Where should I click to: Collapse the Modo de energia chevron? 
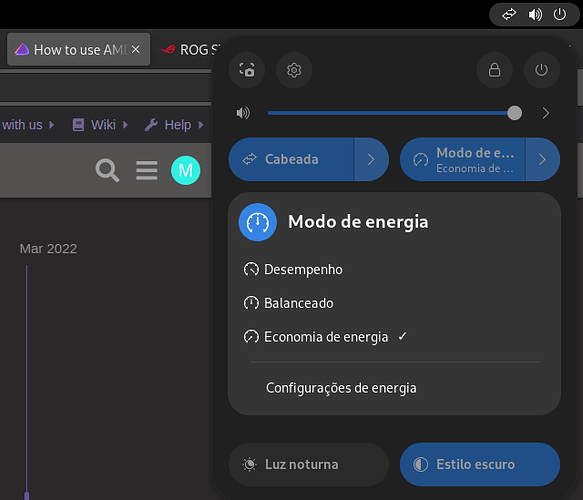[x=542, y=159]
